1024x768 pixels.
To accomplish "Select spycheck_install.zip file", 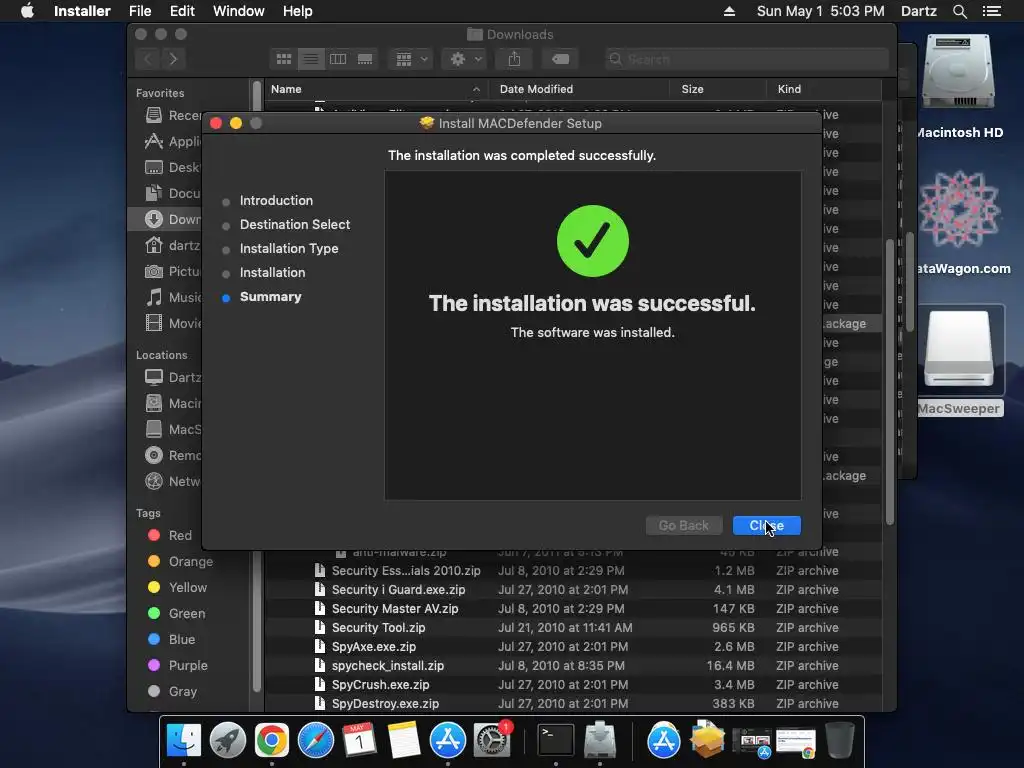I will [x=573, y=665].
